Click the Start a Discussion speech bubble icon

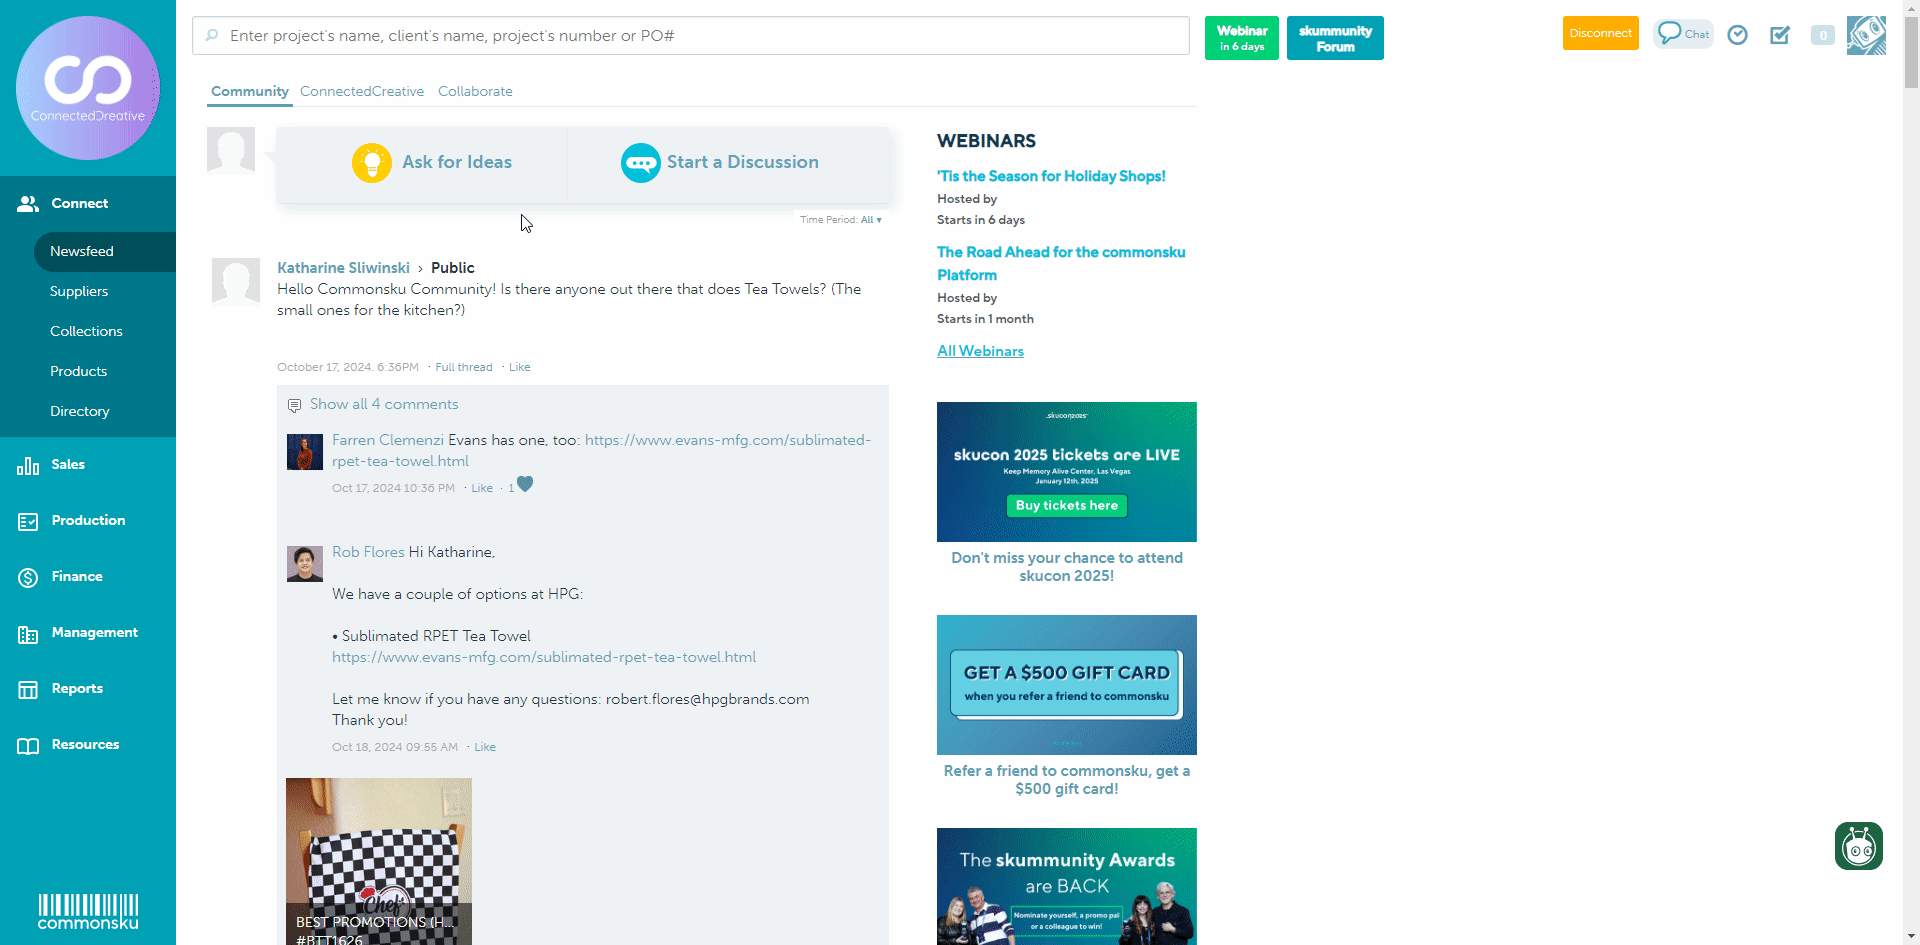(x=640, y=163)
